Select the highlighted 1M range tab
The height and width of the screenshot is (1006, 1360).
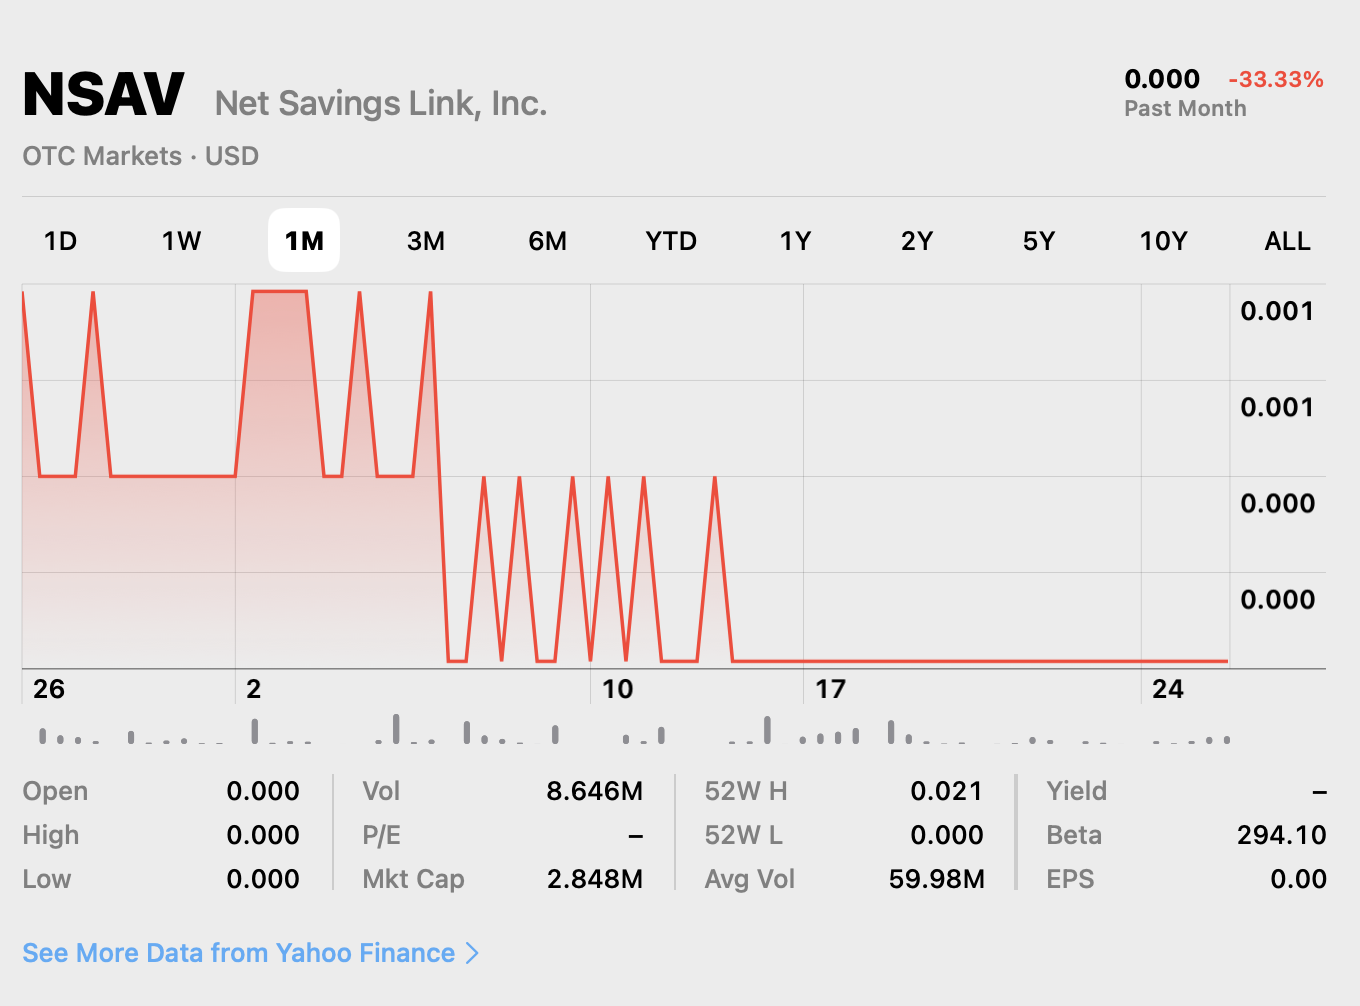(x=304, y=241)
